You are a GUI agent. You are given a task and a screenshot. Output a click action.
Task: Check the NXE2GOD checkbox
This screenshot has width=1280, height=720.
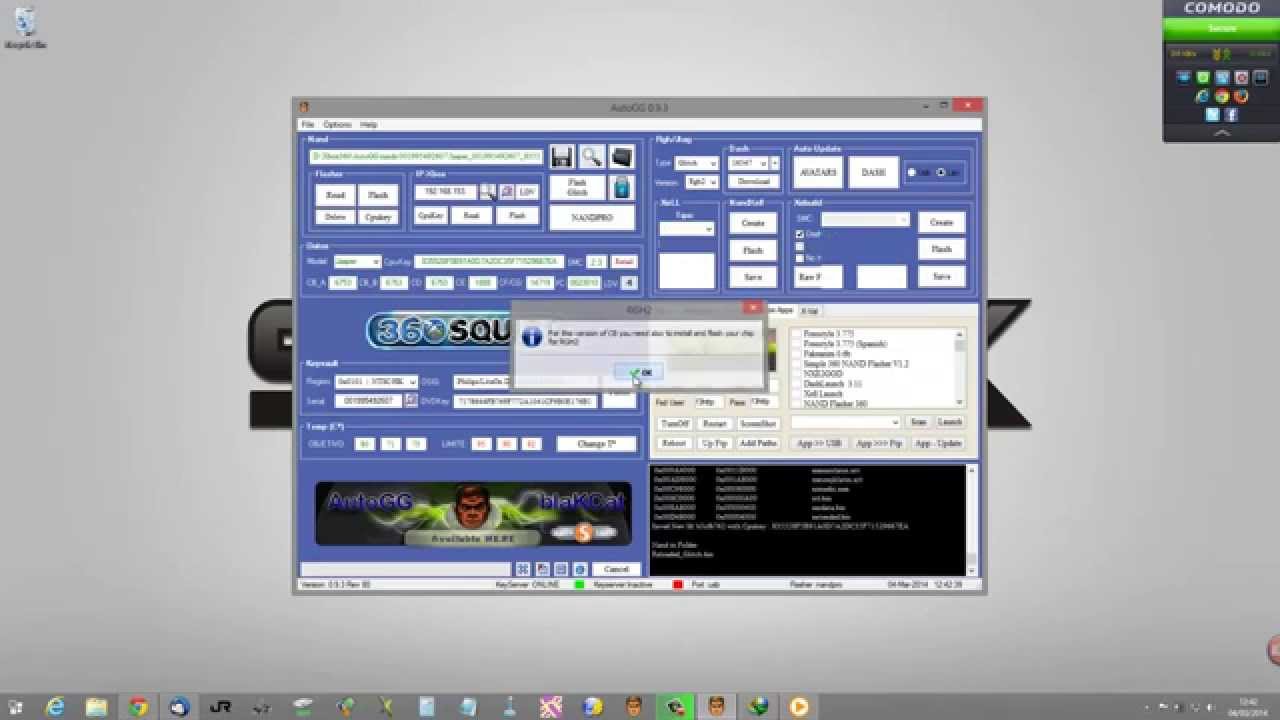click(796, 374)
